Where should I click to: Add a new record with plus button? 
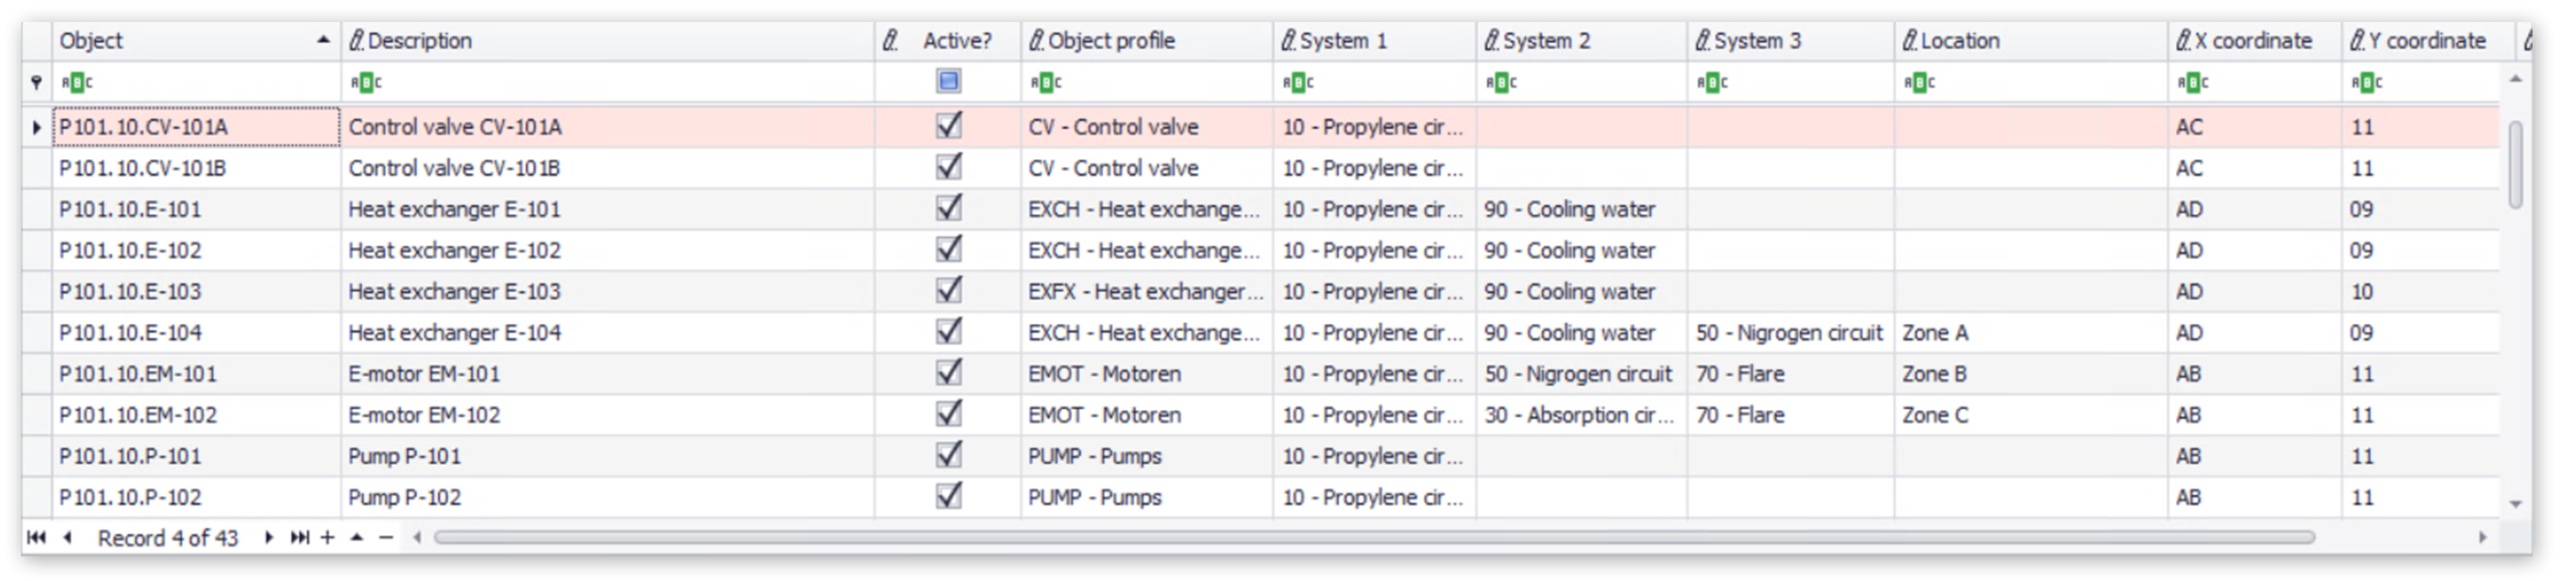[x=327, y=538]
